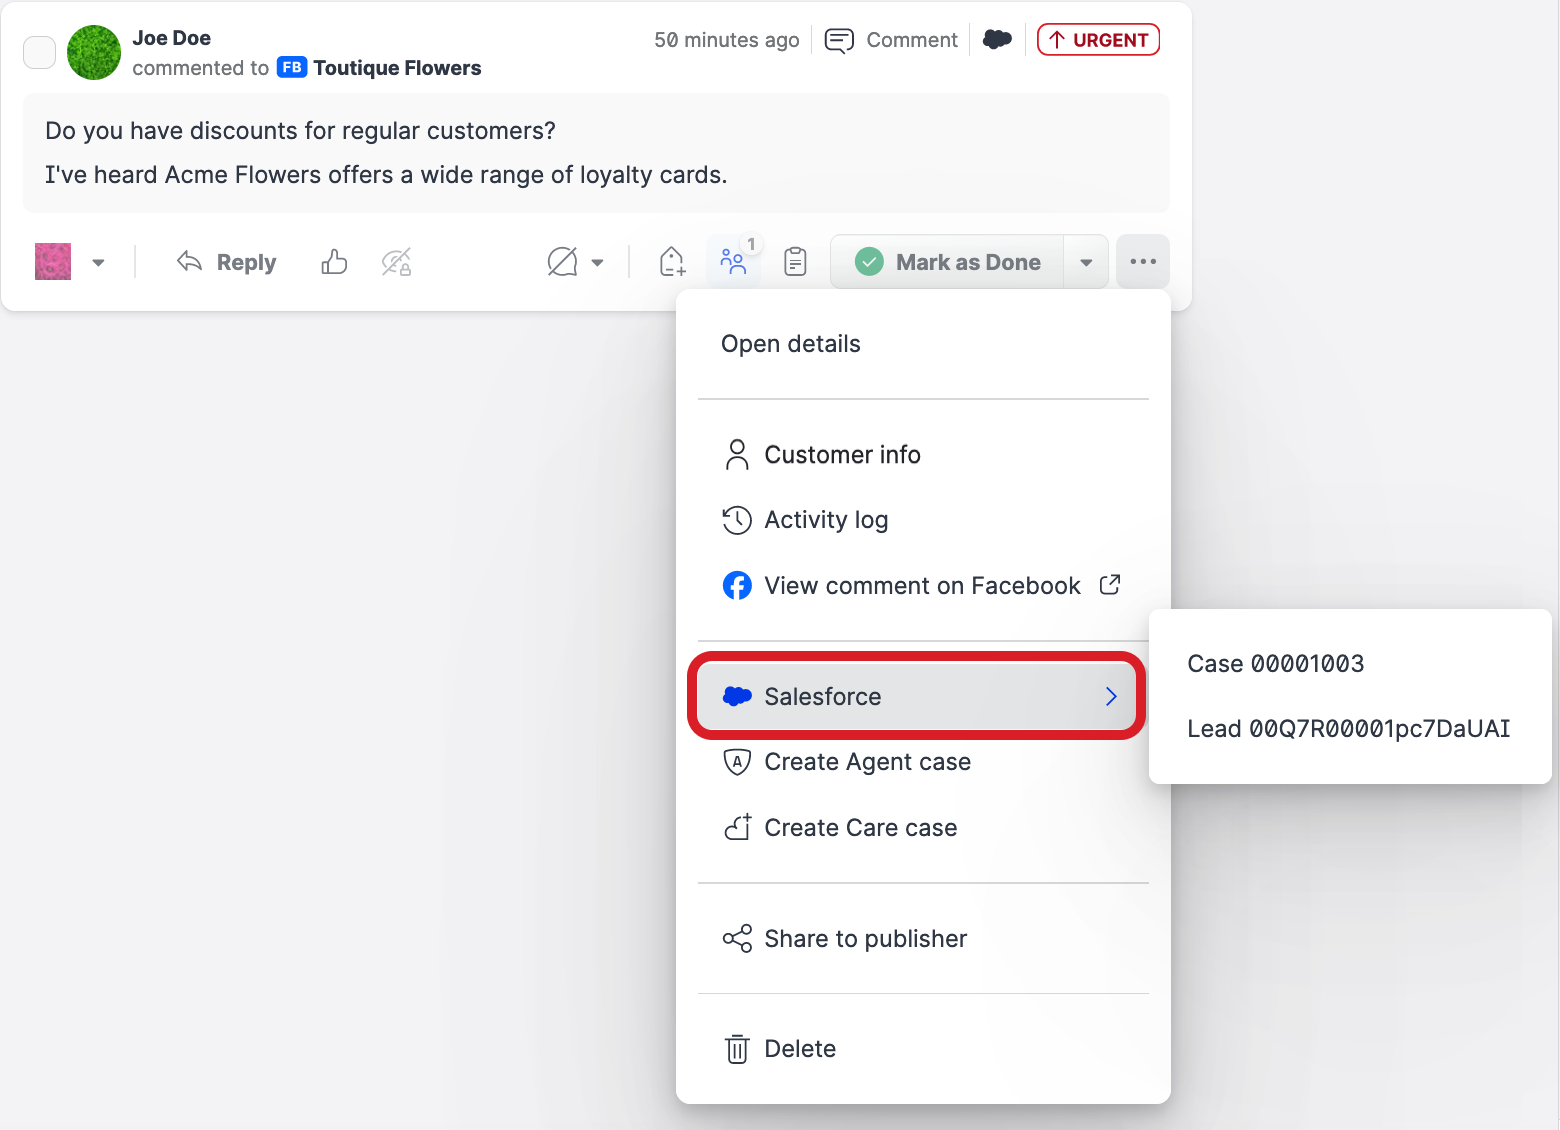This screenshot has height=1130, width=1560.
Task: Open the add tag icon
Action: (671, 261)
